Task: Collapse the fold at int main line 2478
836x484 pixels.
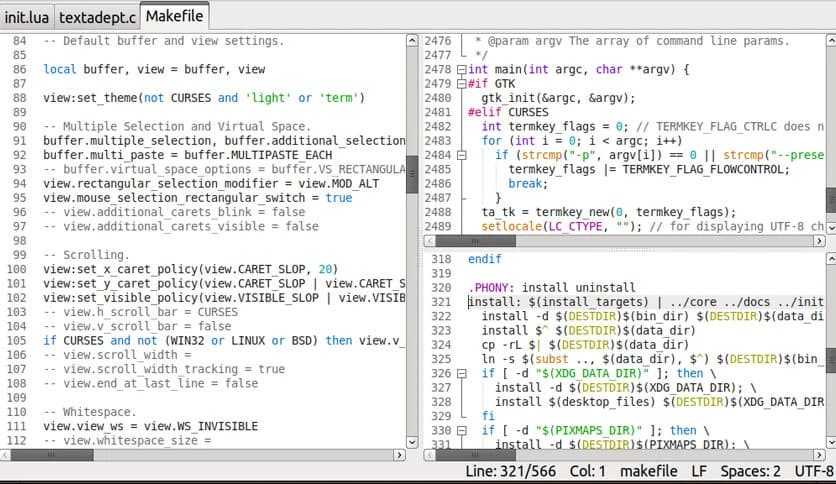Action: pos(460,70)
